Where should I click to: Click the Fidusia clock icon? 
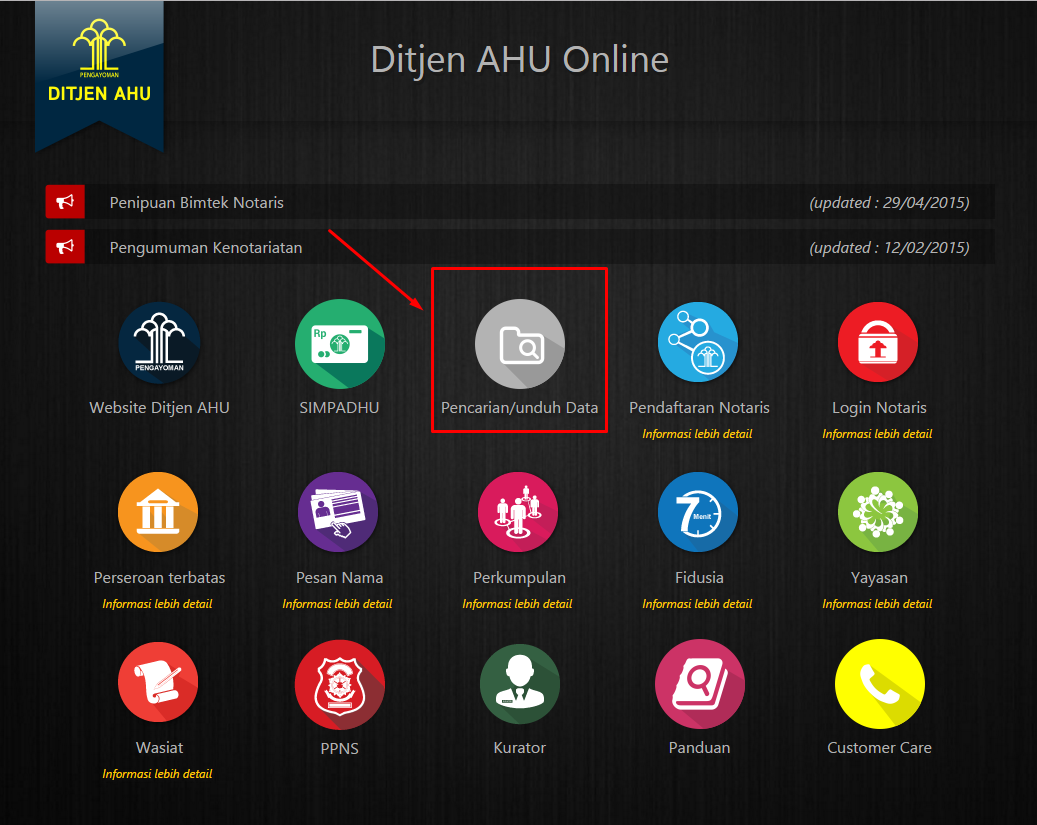(x=698, y=512)
